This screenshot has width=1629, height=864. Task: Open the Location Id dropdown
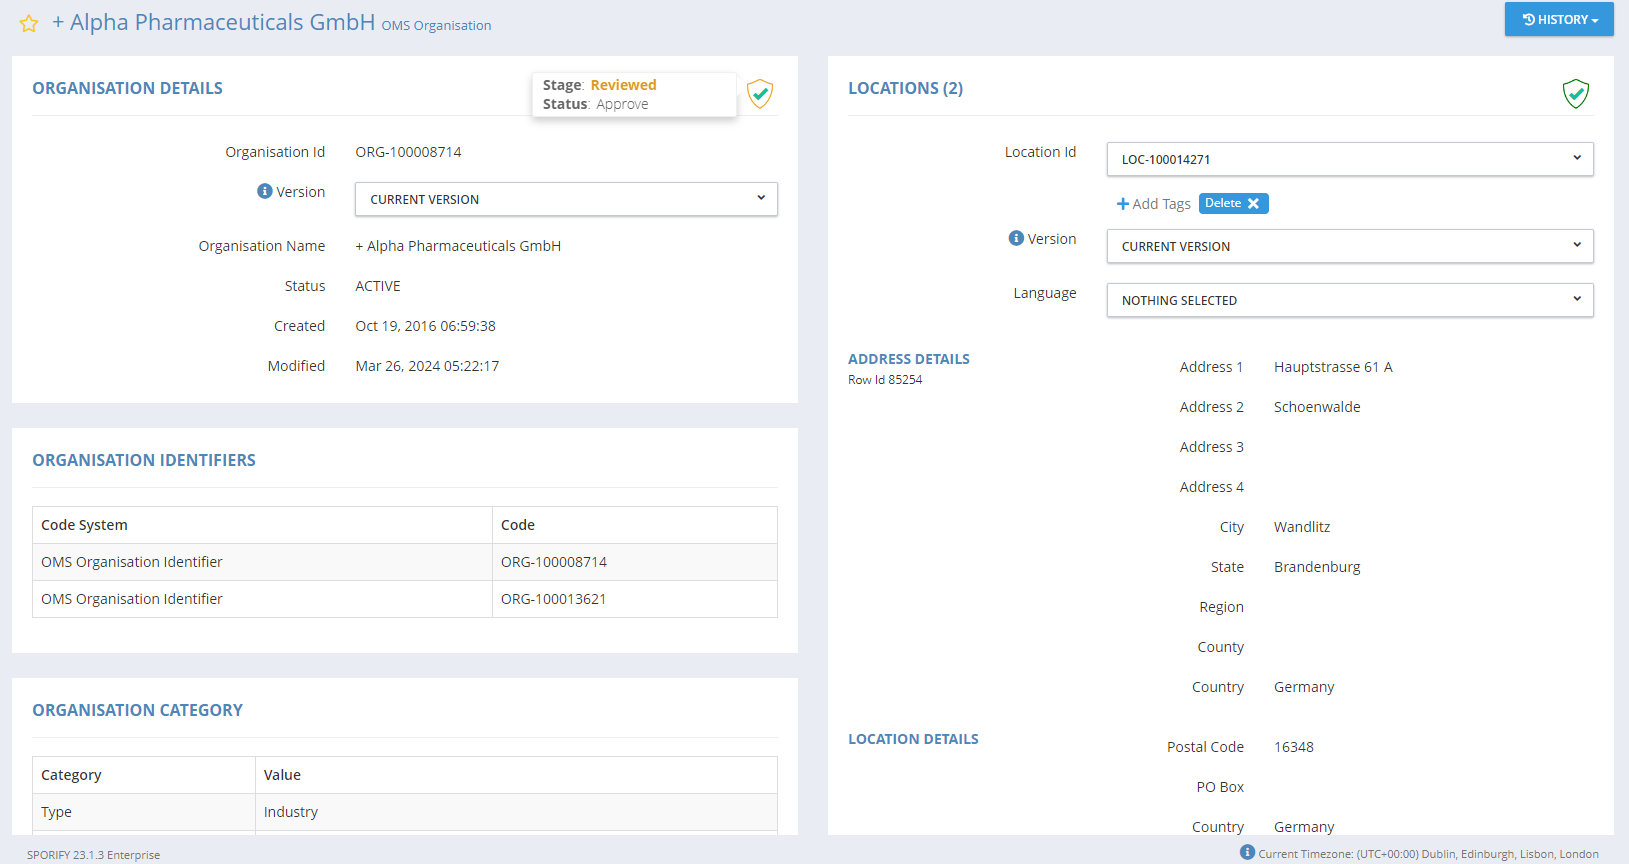[x=1349, y=159]
